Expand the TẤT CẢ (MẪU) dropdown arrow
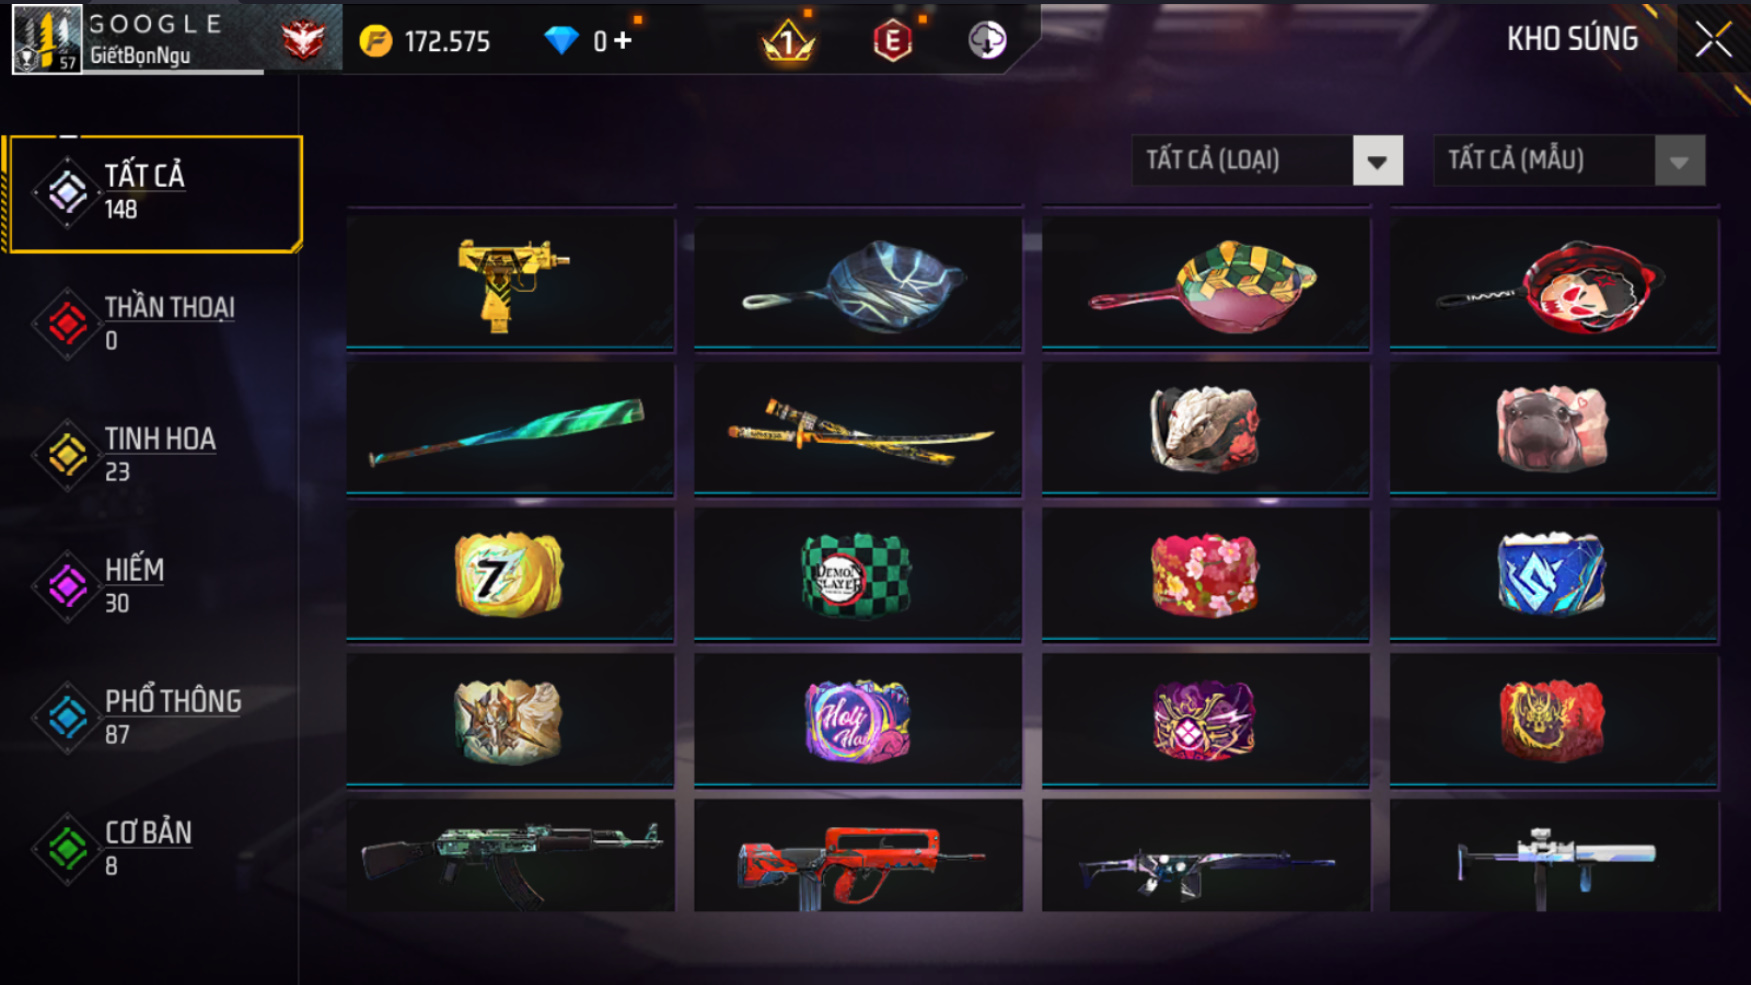 coord(1679,161)
